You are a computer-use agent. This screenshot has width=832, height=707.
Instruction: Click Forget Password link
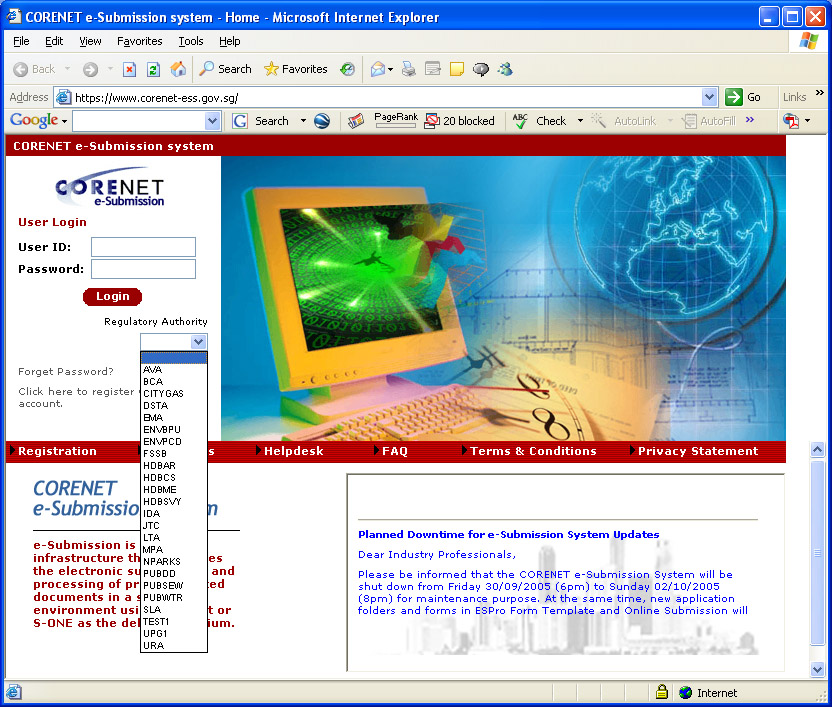point(66,372)
